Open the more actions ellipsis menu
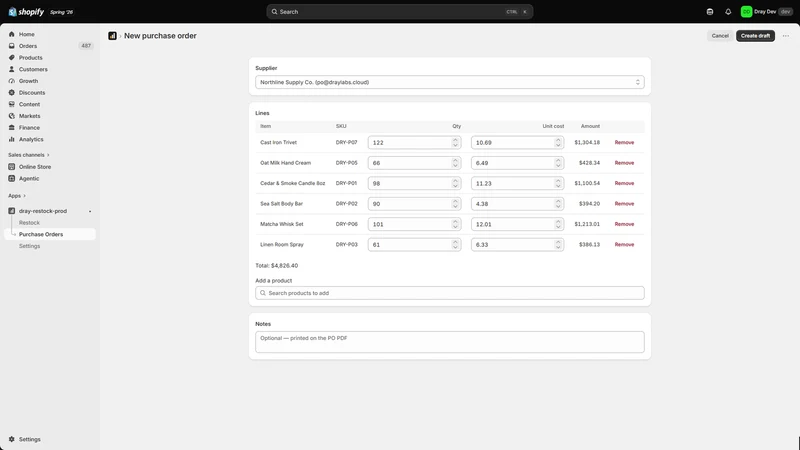This screenshot has height=450, width=800. coord(786,36)
